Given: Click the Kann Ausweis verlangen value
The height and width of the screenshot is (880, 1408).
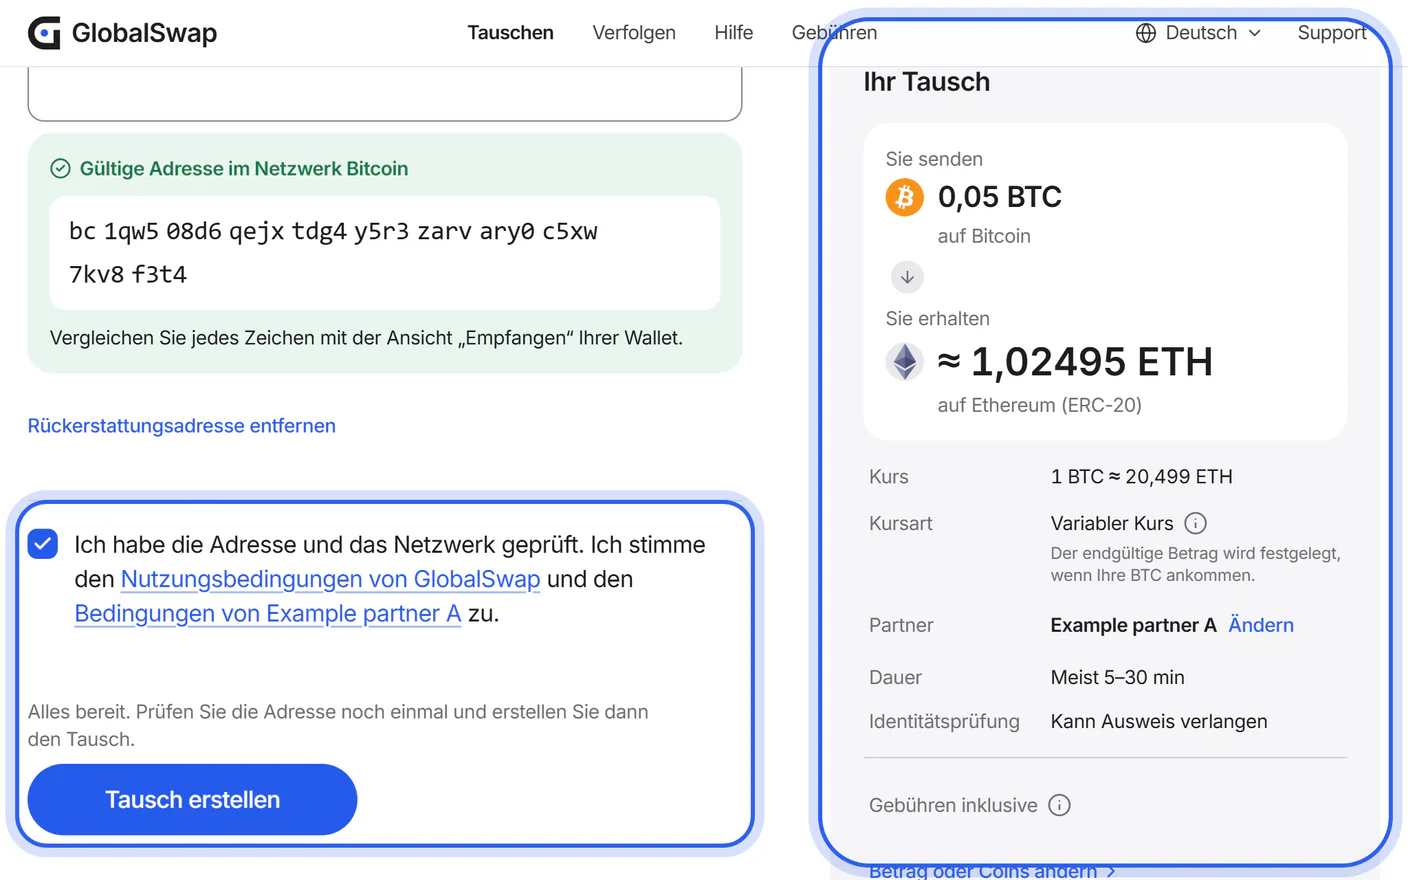Looking at the screenshot, I should pyautogui.click(x=1159, y=722).
